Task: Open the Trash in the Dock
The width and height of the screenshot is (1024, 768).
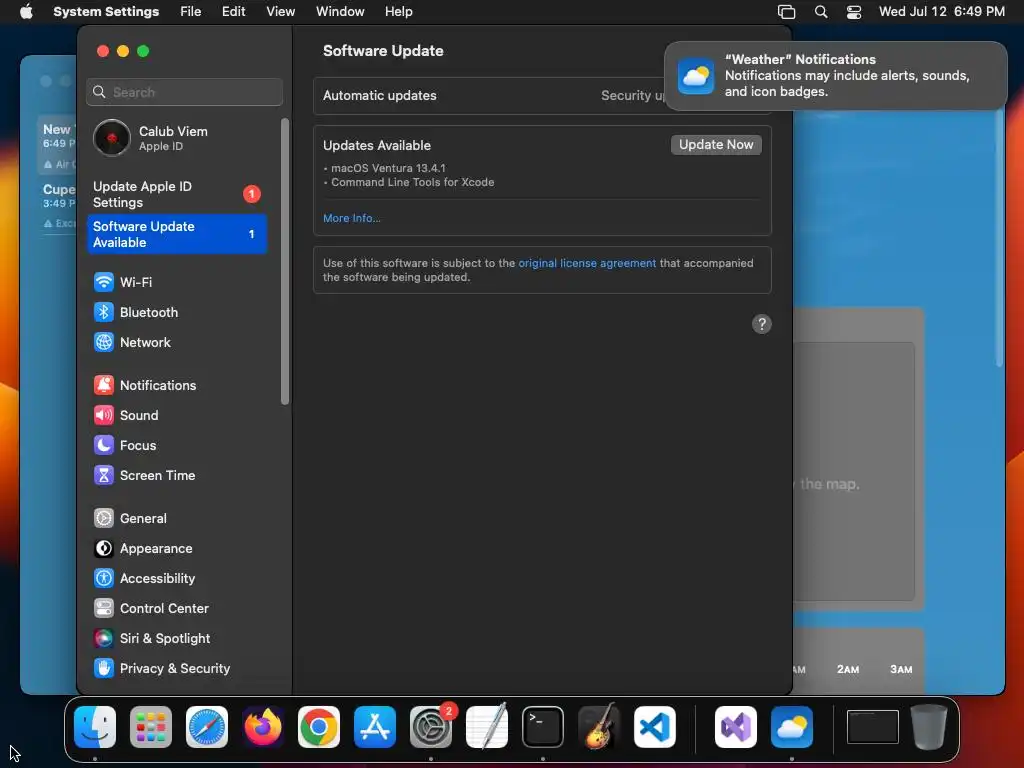Action: pyautogui.click(x=929, y=727)
